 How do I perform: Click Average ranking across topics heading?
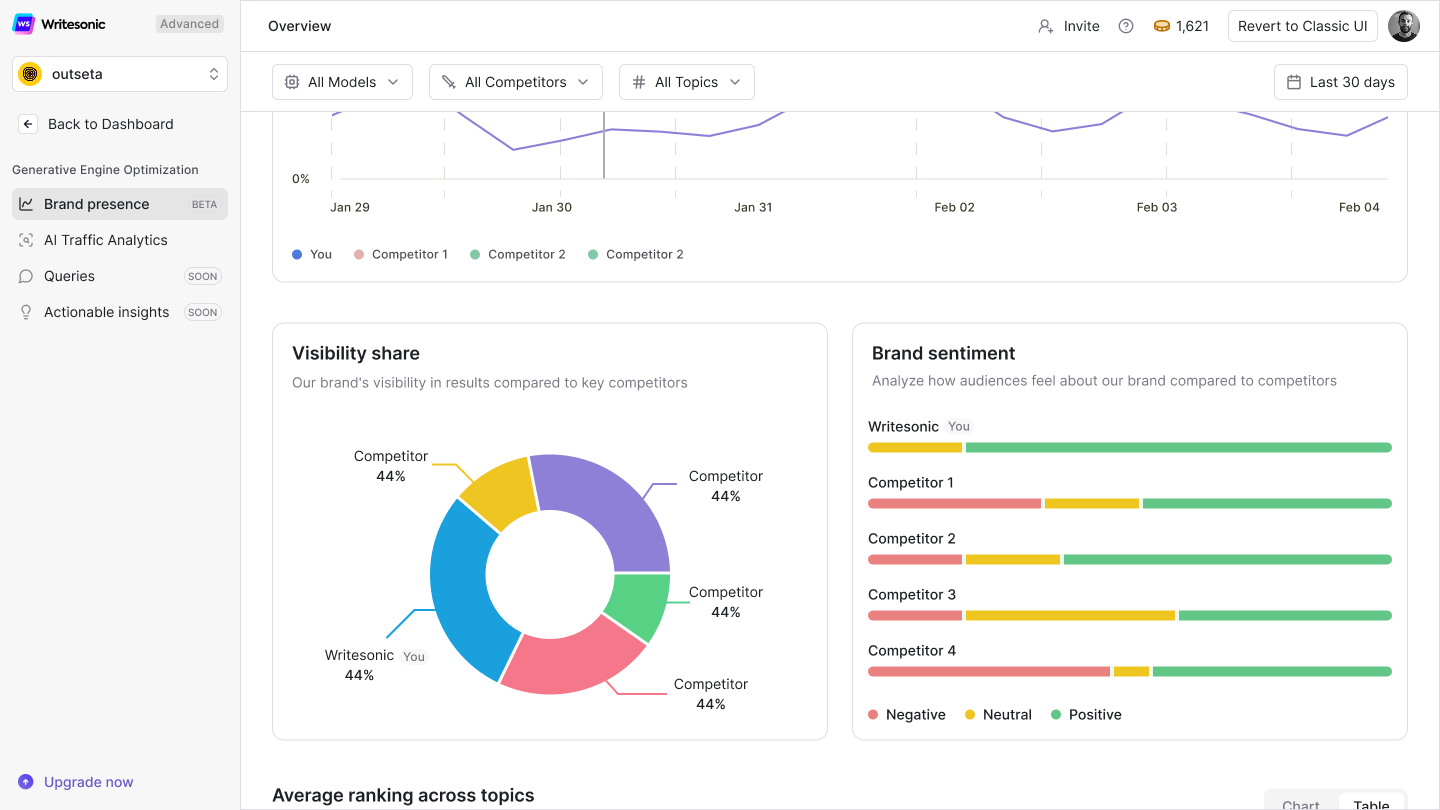coord(403,795)
